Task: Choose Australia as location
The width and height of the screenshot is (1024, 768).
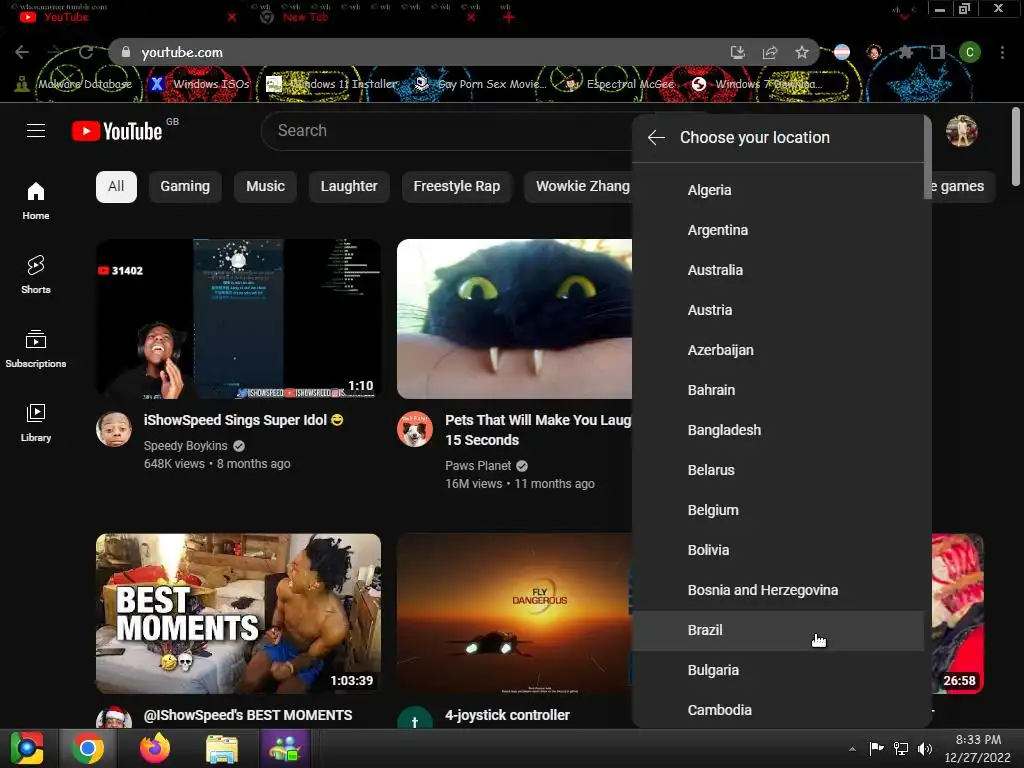Action: tap(778, 270)
